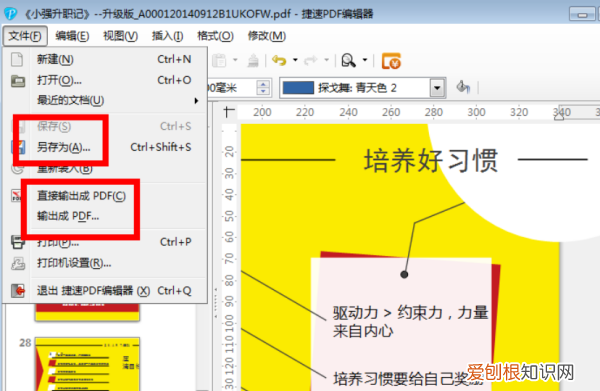Click the black connector dot on note

[404, 274]
